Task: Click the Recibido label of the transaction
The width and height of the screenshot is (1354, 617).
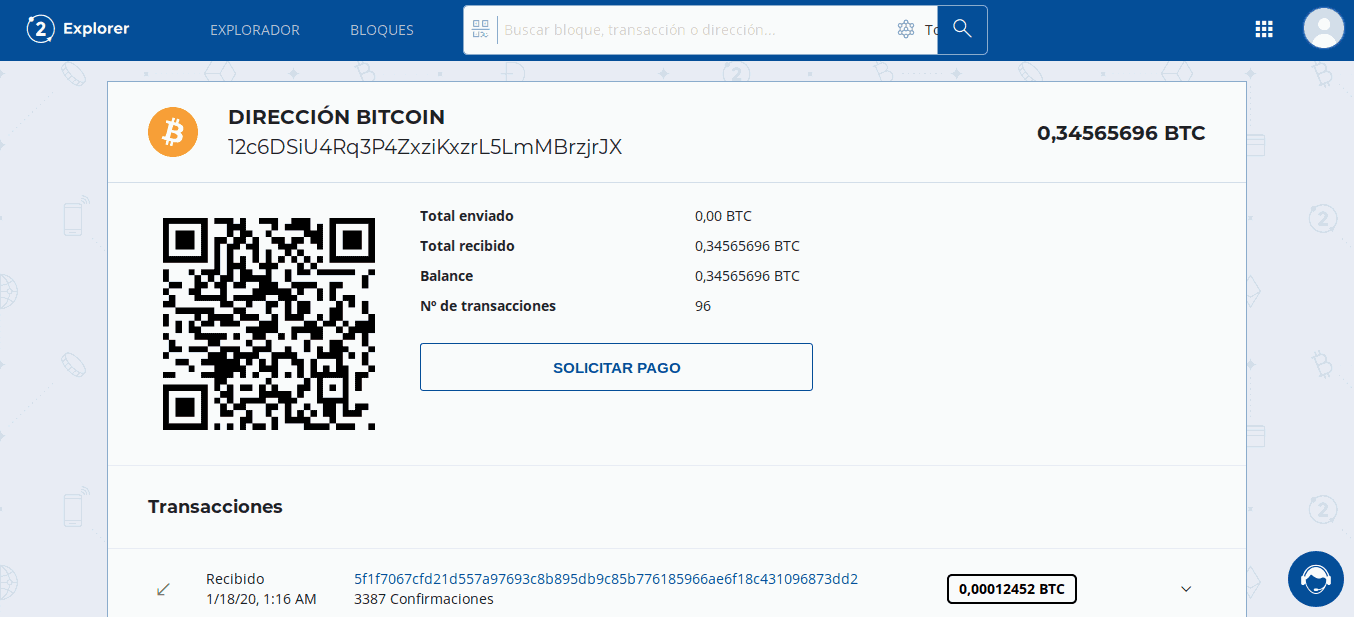Action: [235, 579]
